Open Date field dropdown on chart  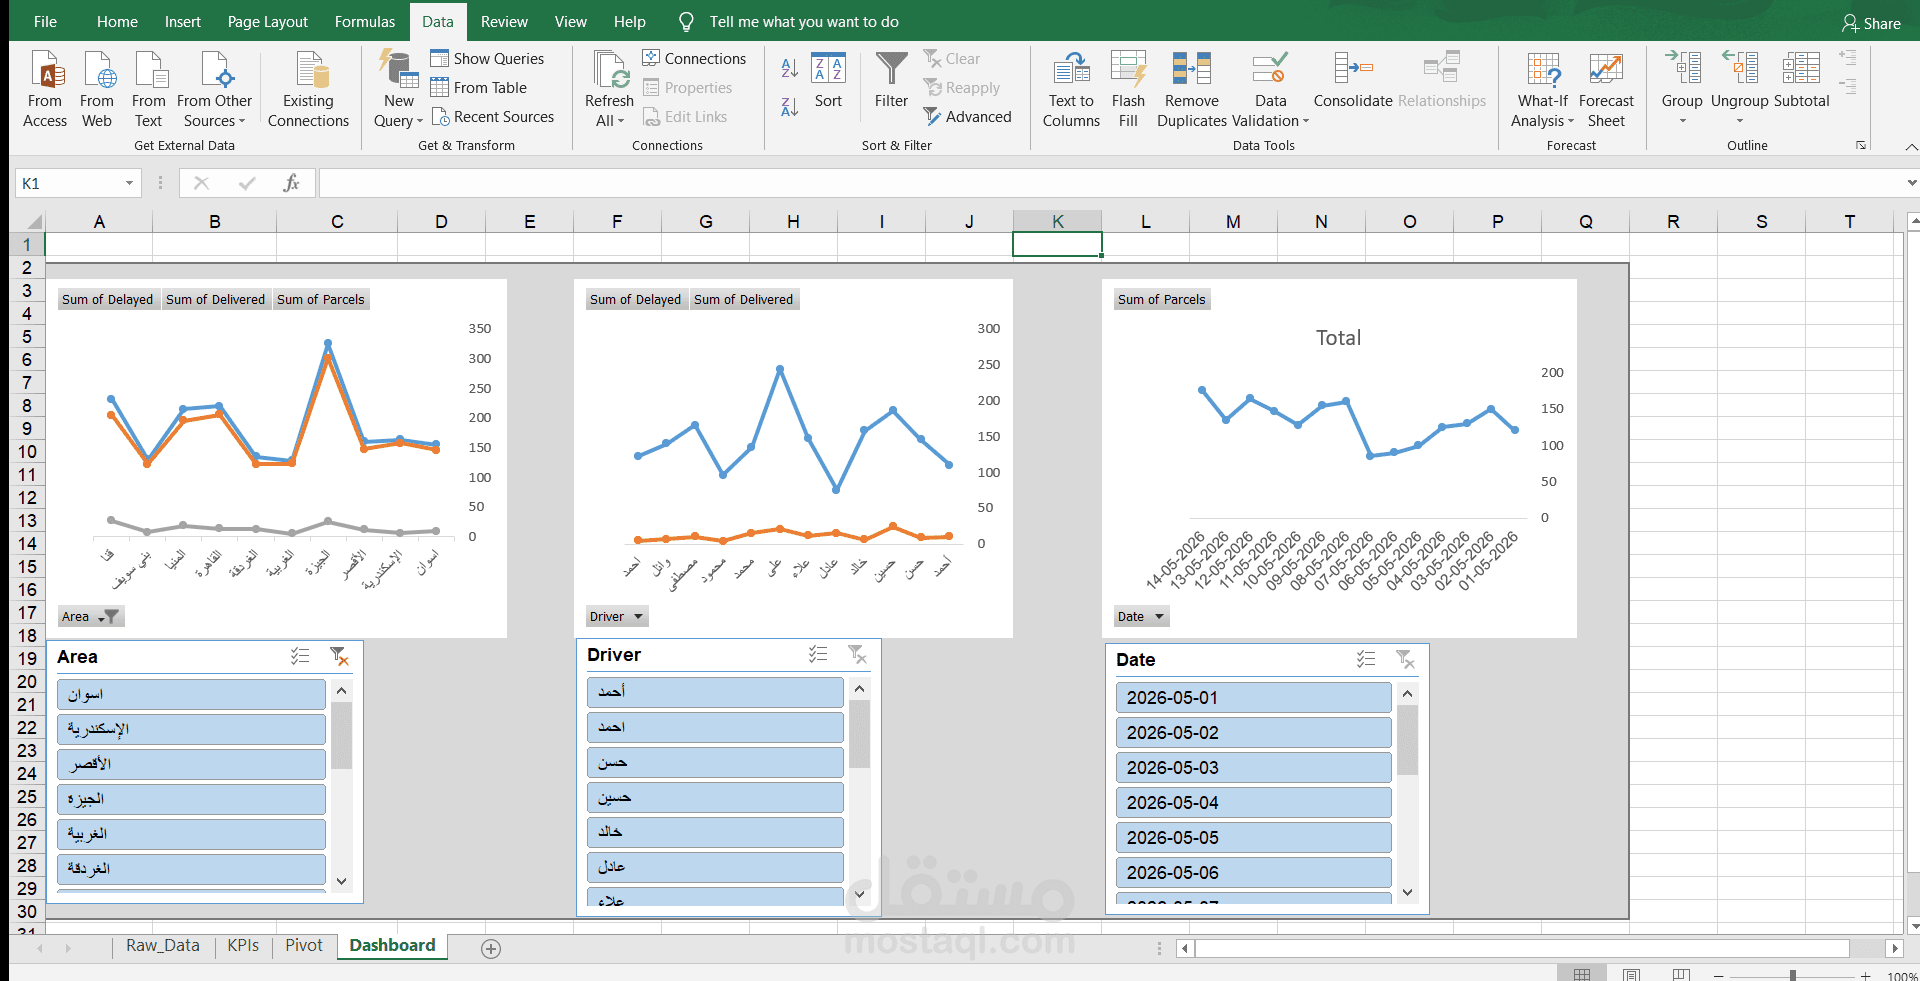pos(1141,617)
